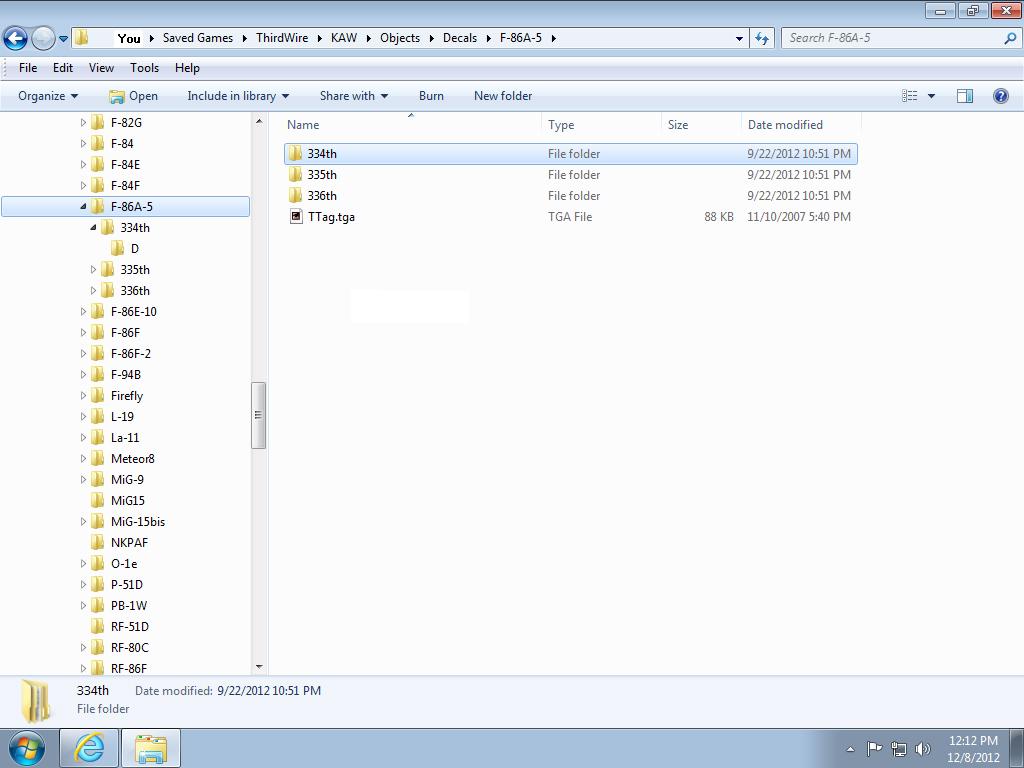This screenshot has width=1024, height=768.
Task: Toggle the preview pane icon
Action: point(965,96)
